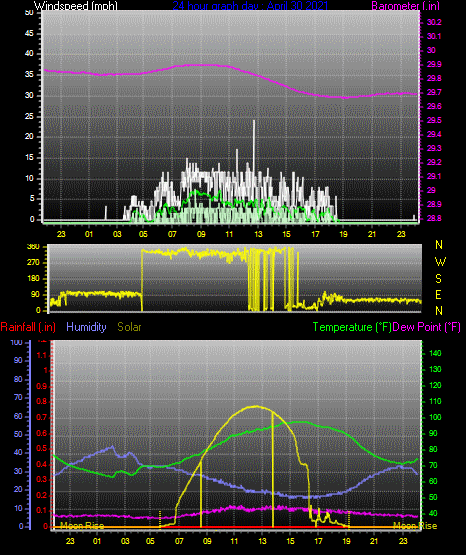Click the "45" windspeed axis value
The height and width of the screenshot is (555, 466).
pos(29,34)
